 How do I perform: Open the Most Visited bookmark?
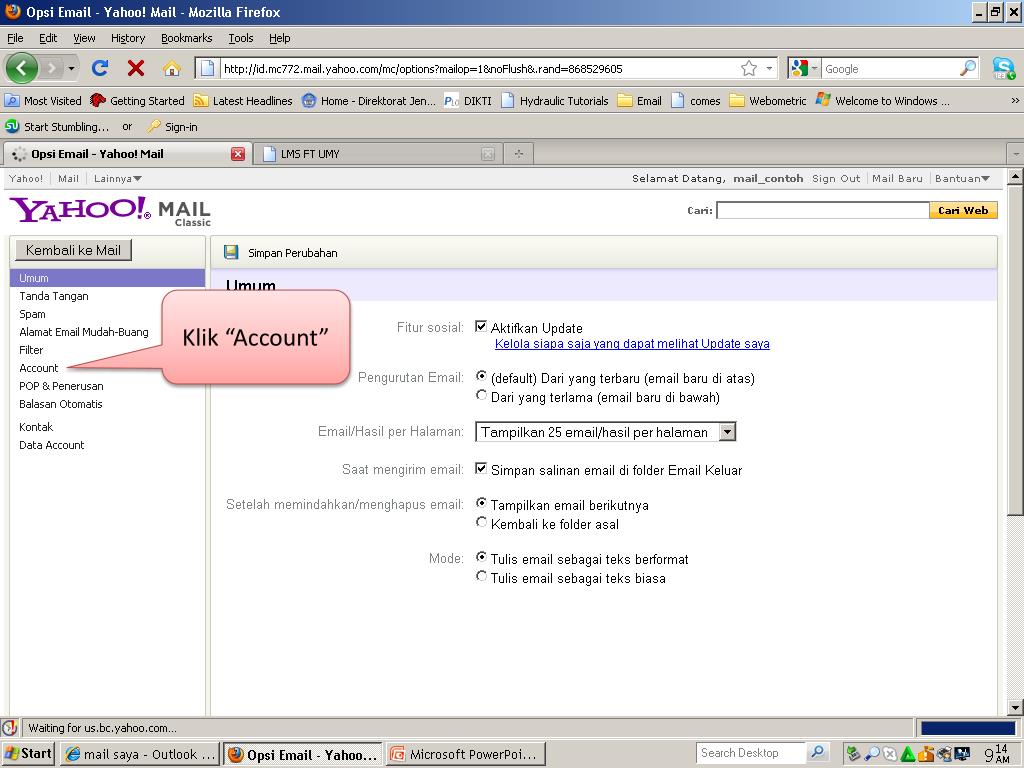click(43, 101)
